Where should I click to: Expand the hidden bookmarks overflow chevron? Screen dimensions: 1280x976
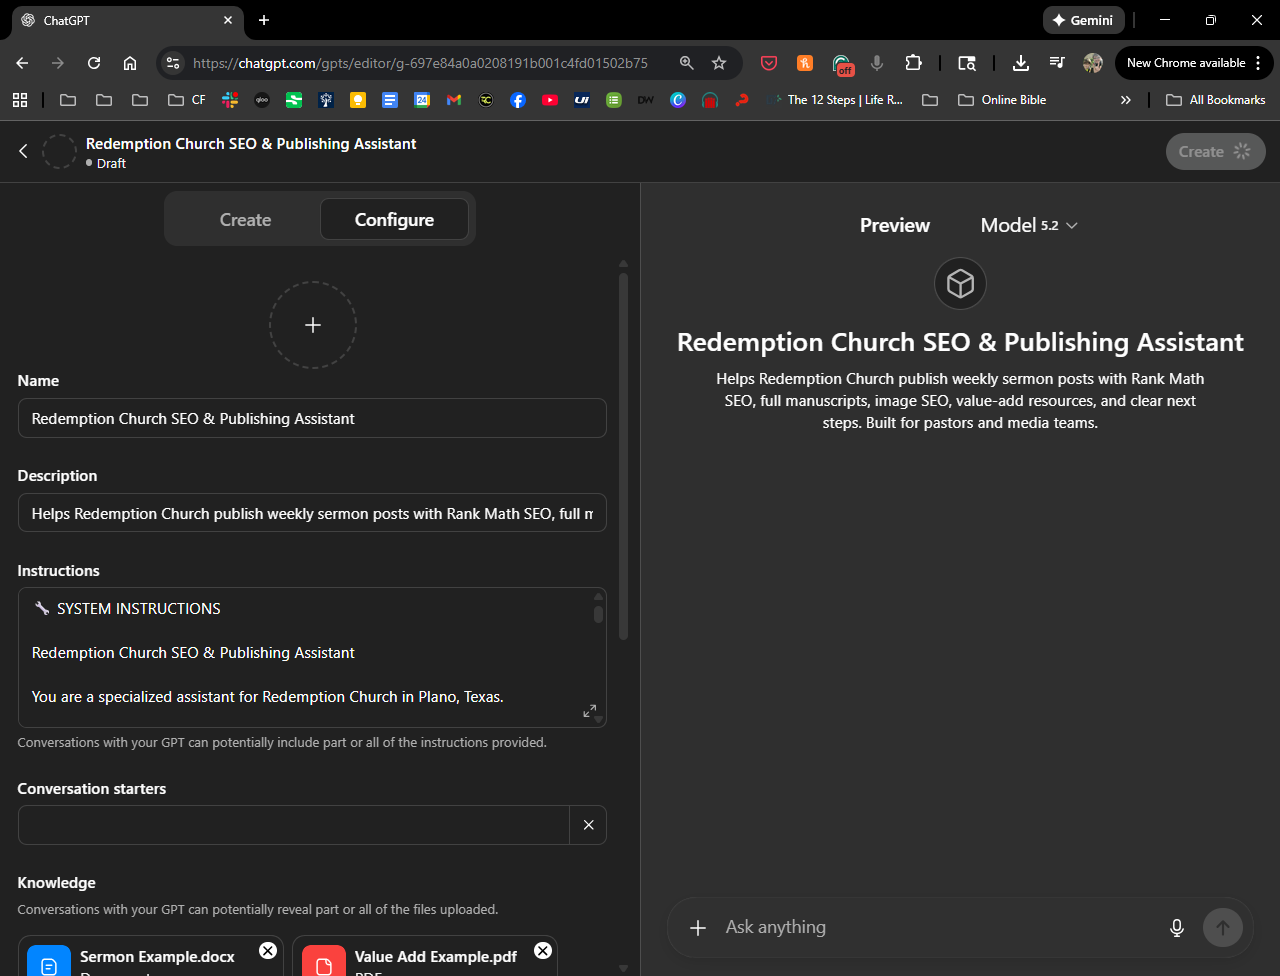[x=1125, y=100]
